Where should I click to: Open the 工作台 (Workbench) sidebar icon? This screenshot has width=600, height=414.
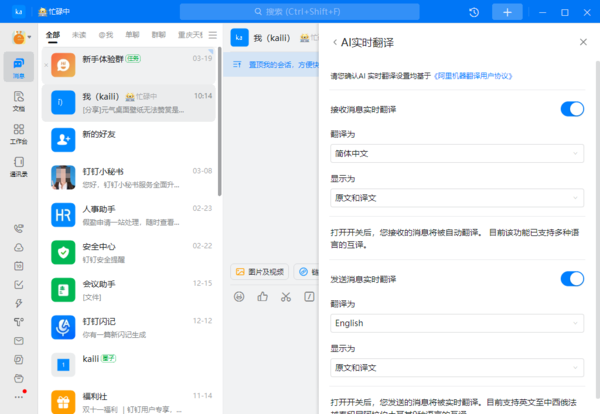coord(18,134)
